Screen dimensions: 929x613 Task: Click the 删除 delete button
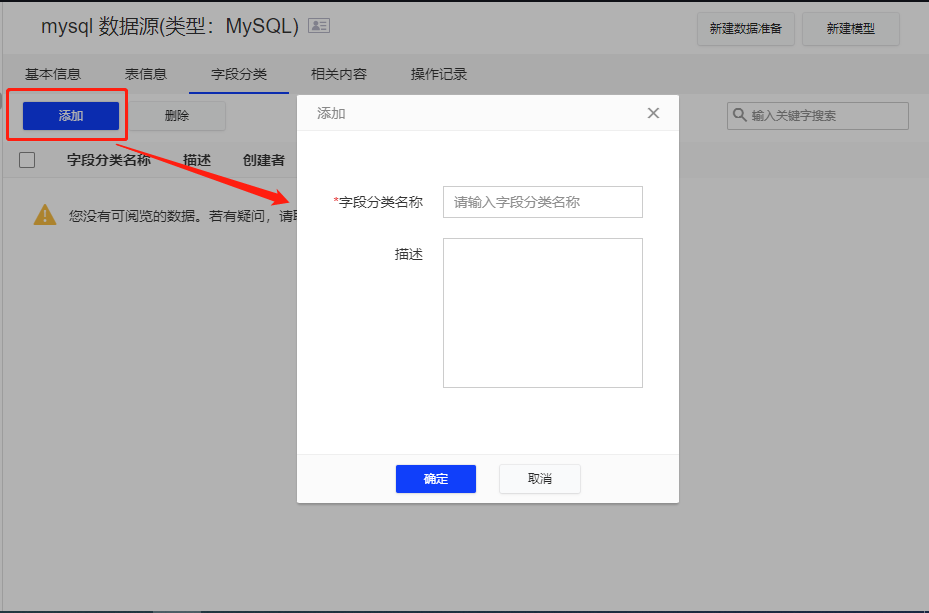177,116
